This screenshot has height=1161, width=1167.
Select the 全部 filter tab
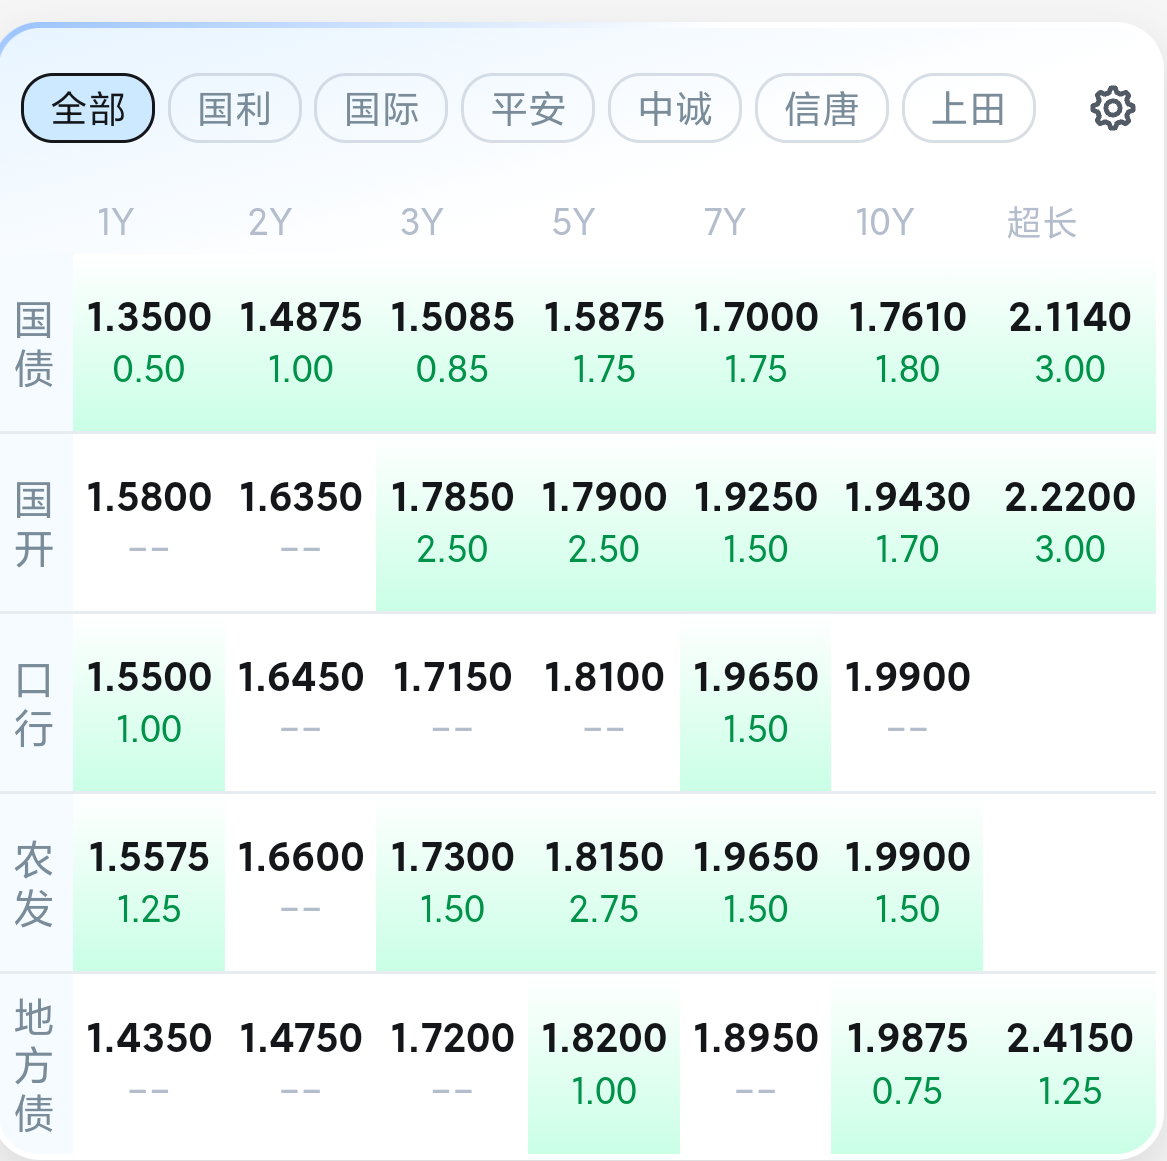88,108
